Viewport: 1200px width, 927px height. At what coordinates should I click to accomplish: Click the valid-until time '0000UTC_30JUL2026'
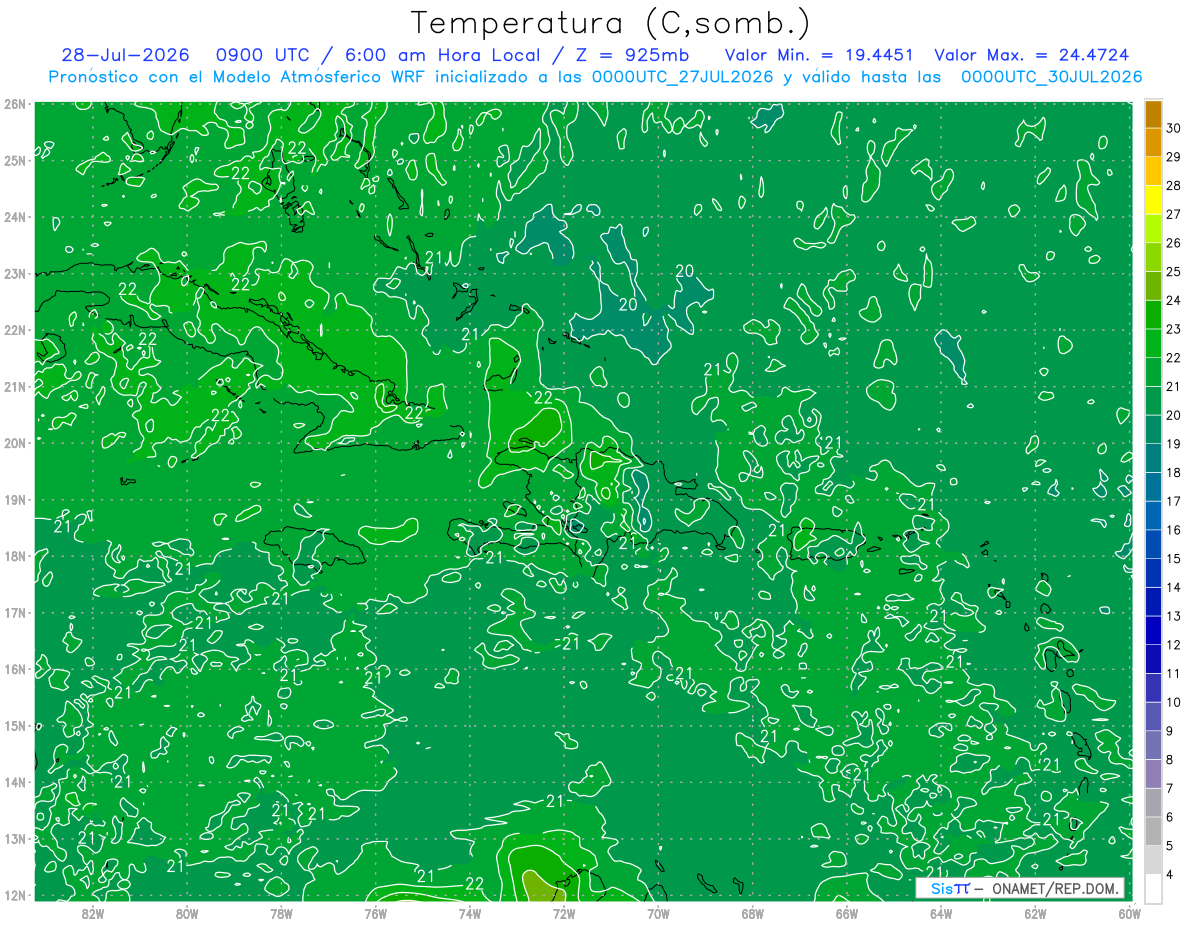pyautogui.click(x=1052, y=77)
